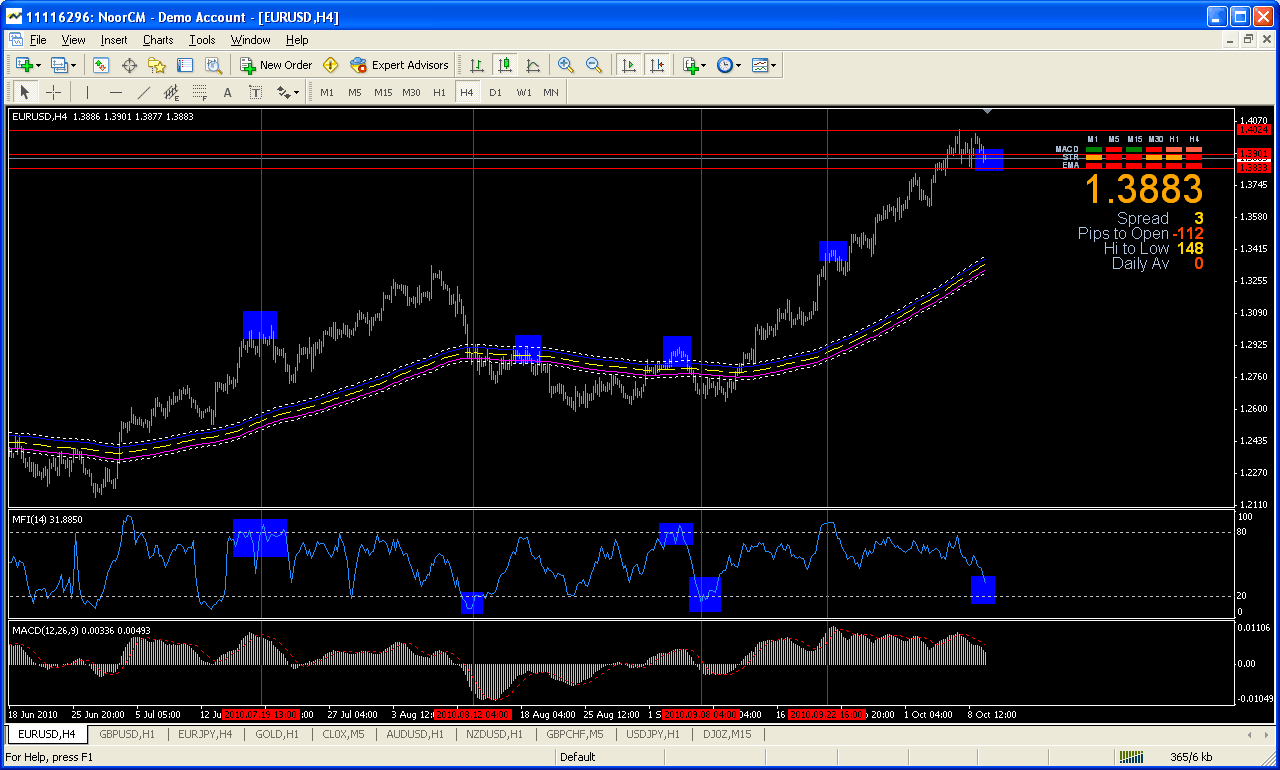The height and width of the screenshot is (770, 1280).
Task: Select the Equidistant Channel tool
Action: (171, 92)
